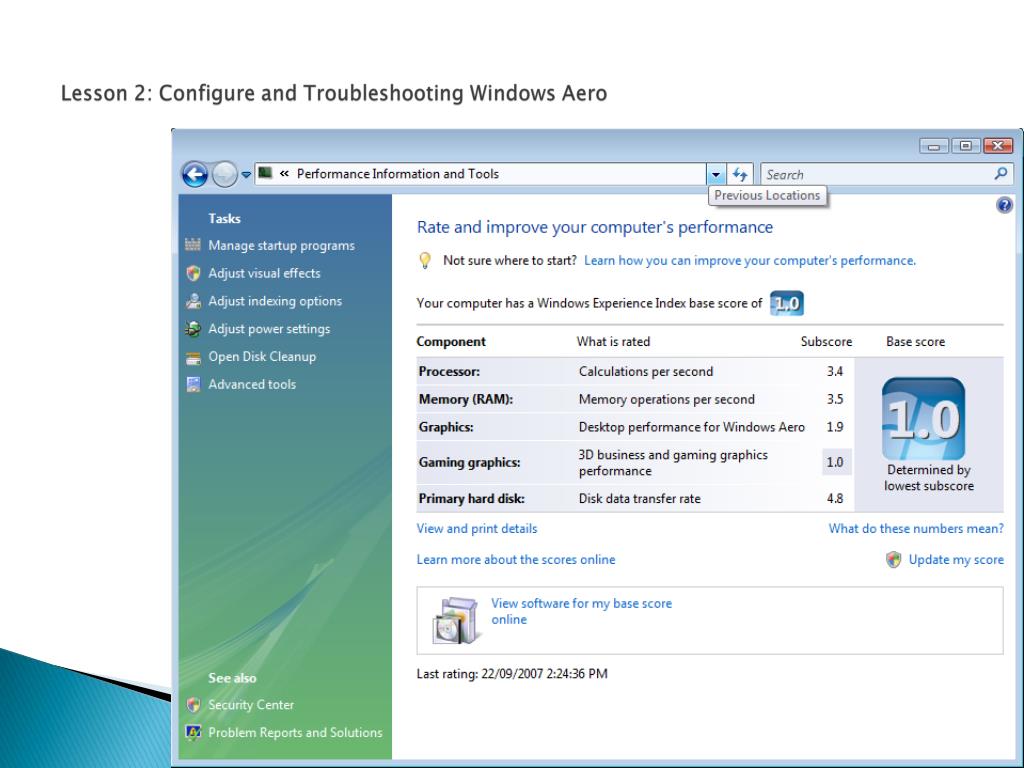Open Problem Reports and Solutions link
The width and height of the screenshot is (1024, 768).
point(295,733)
